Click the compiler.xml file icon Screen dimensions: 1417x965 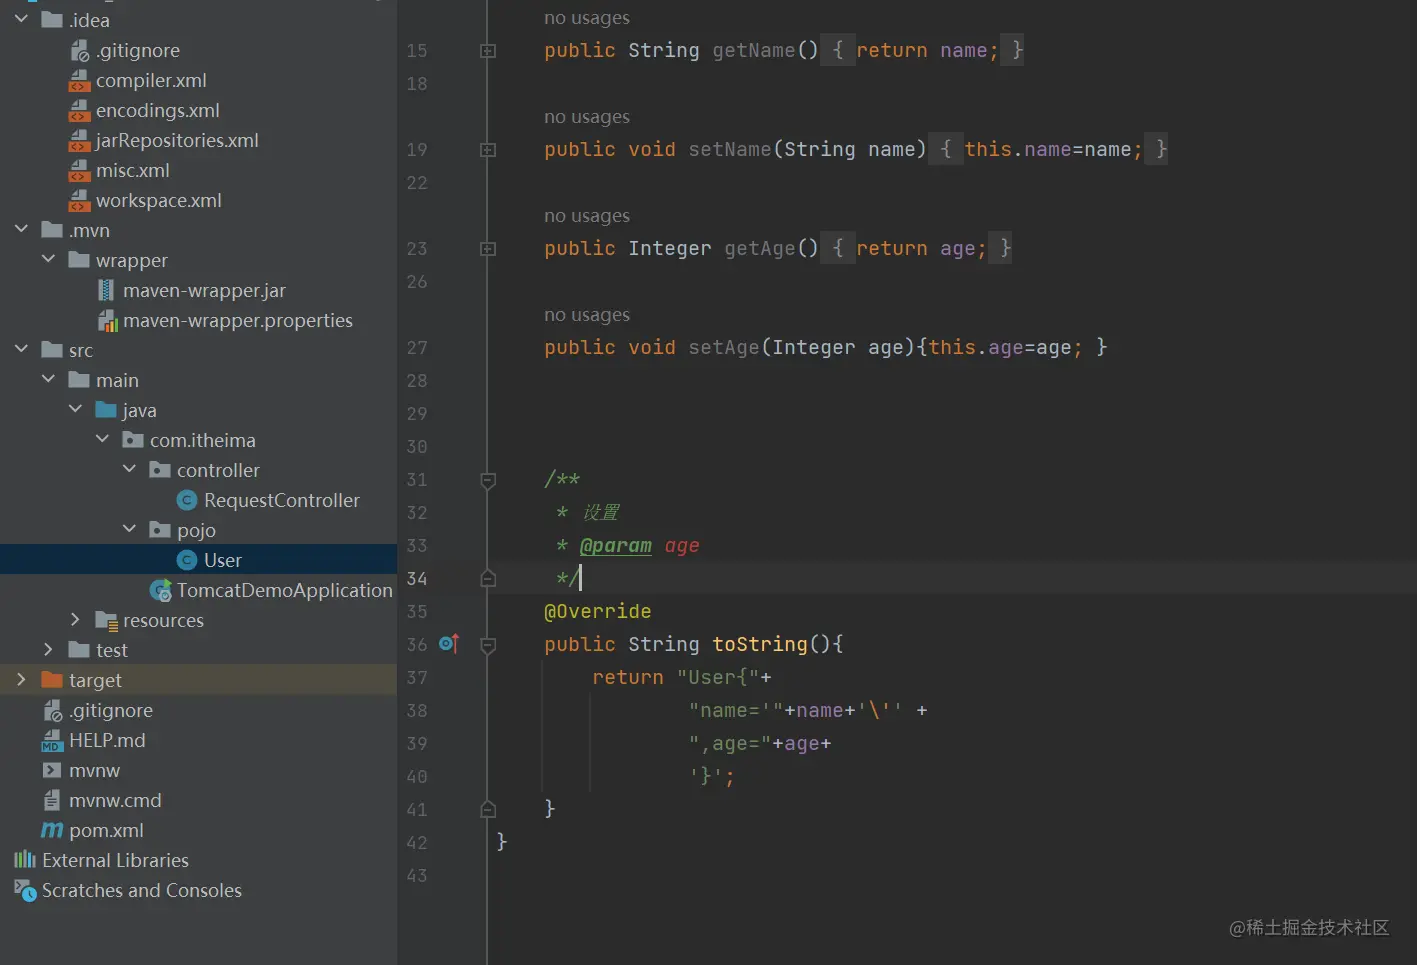click(x=79, y=80)
